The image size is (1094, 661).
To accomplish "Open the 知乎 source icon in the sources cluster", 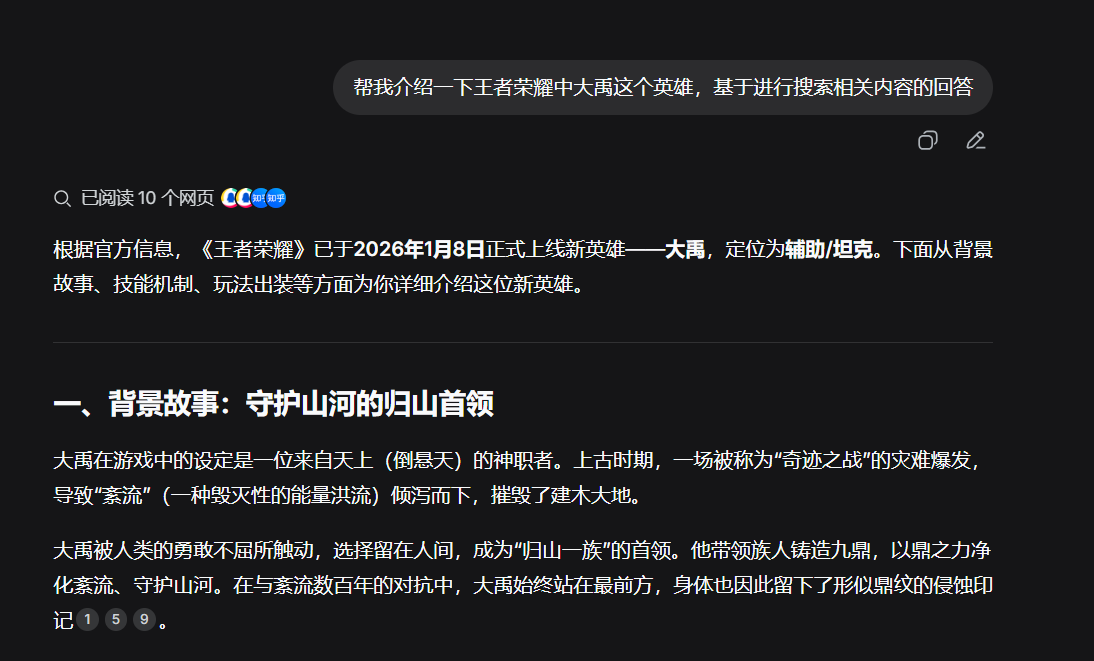I will 276,198.
